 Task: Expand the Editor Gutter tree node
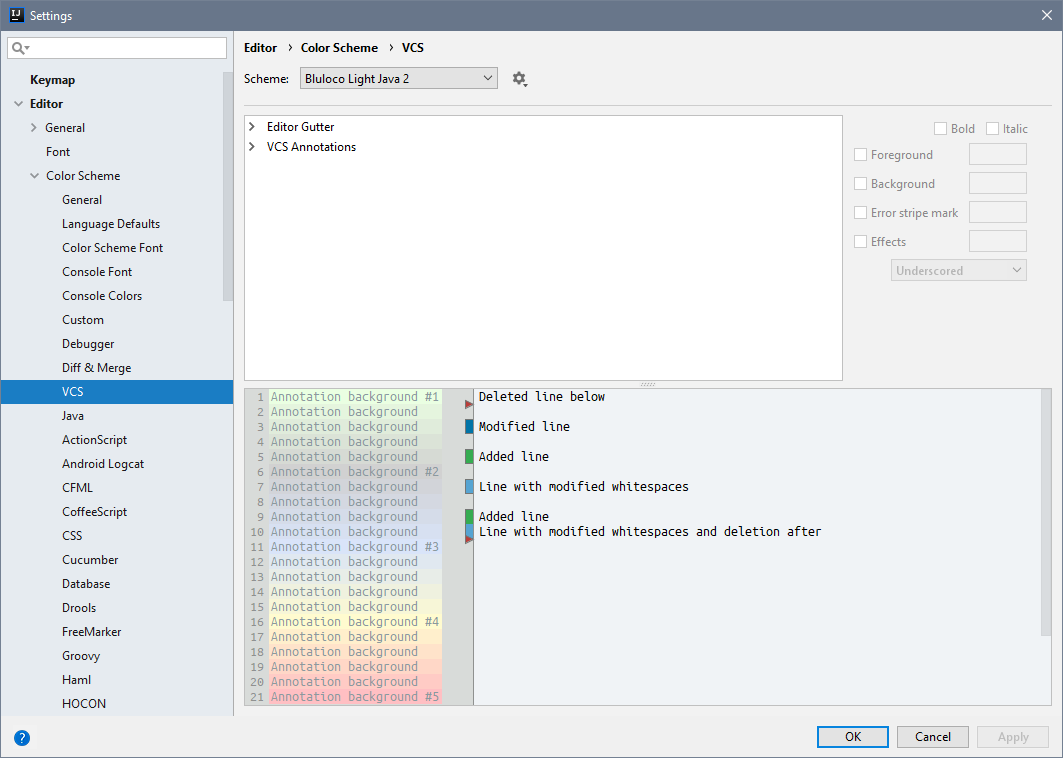(252, 127)
